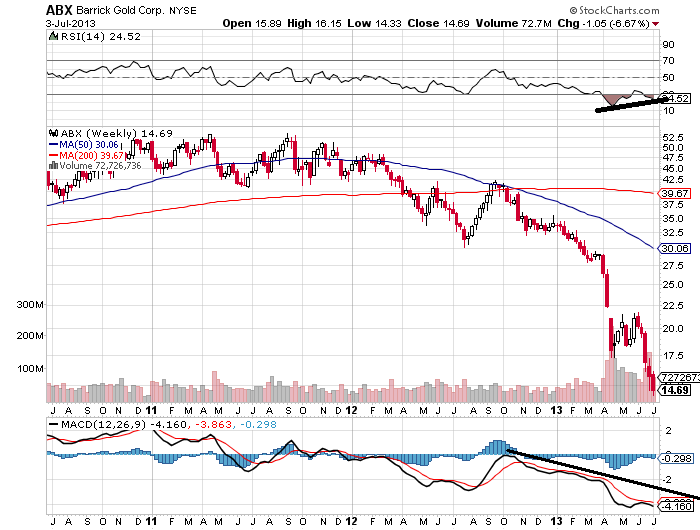
Task: Click the Chg -1.05 (-6.67%) value
Action: point(604,23)
